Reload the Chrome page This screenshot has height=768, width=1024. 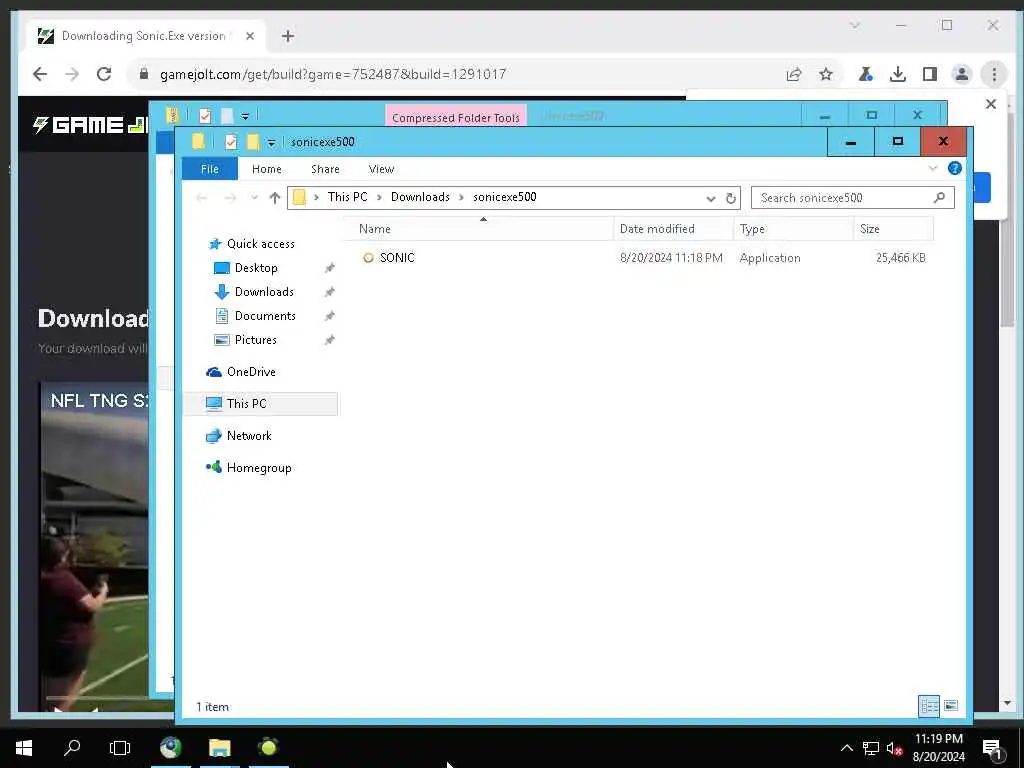click(104, 74)
